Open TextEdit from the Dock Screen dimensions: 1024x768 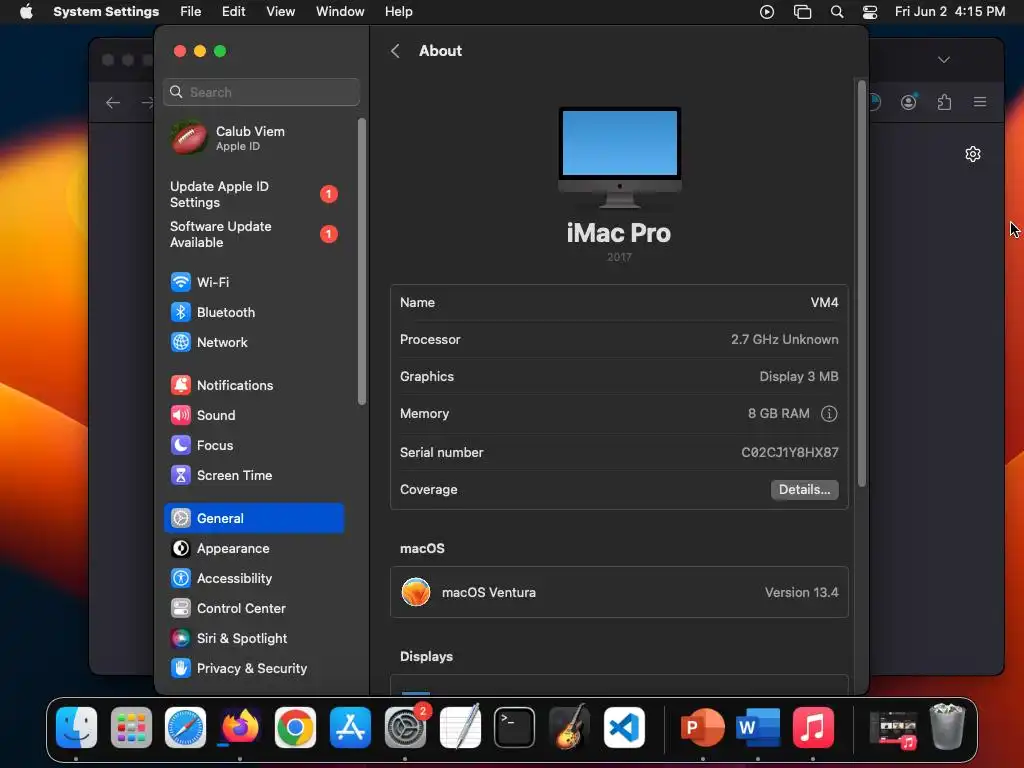460,727
